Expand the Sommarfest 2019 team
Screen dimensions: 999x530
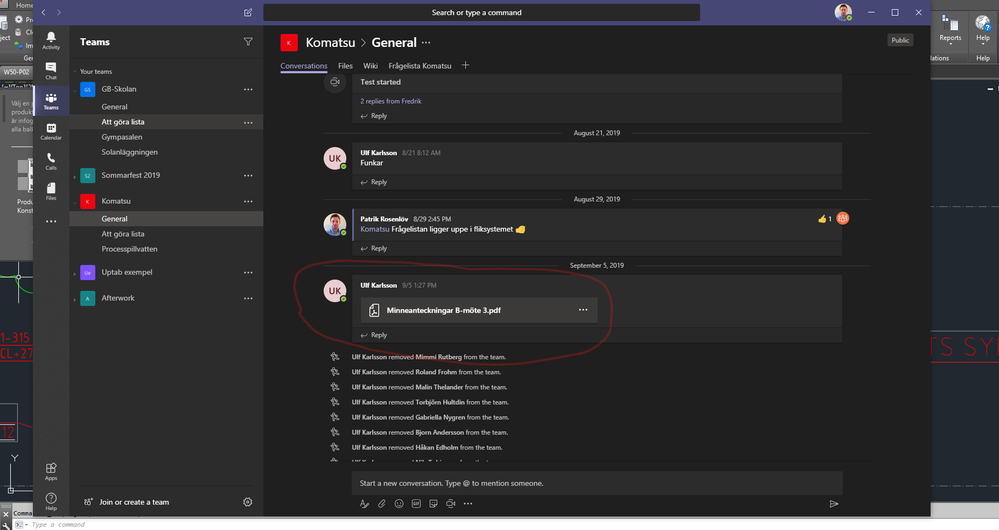point(75,176)
